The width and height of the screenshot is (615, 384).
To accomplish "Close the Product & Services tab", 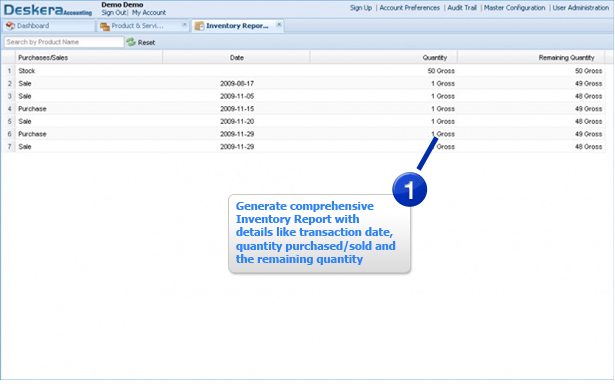I will 184,25.
